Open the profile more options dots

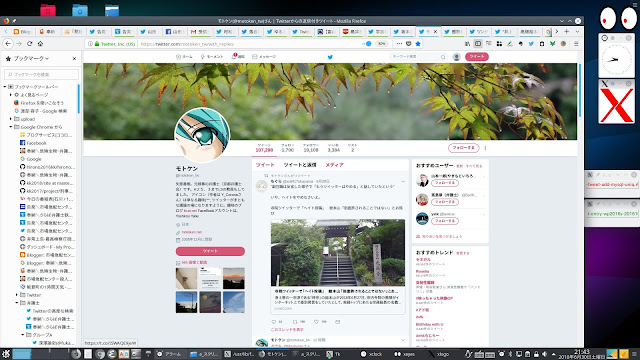485,148
